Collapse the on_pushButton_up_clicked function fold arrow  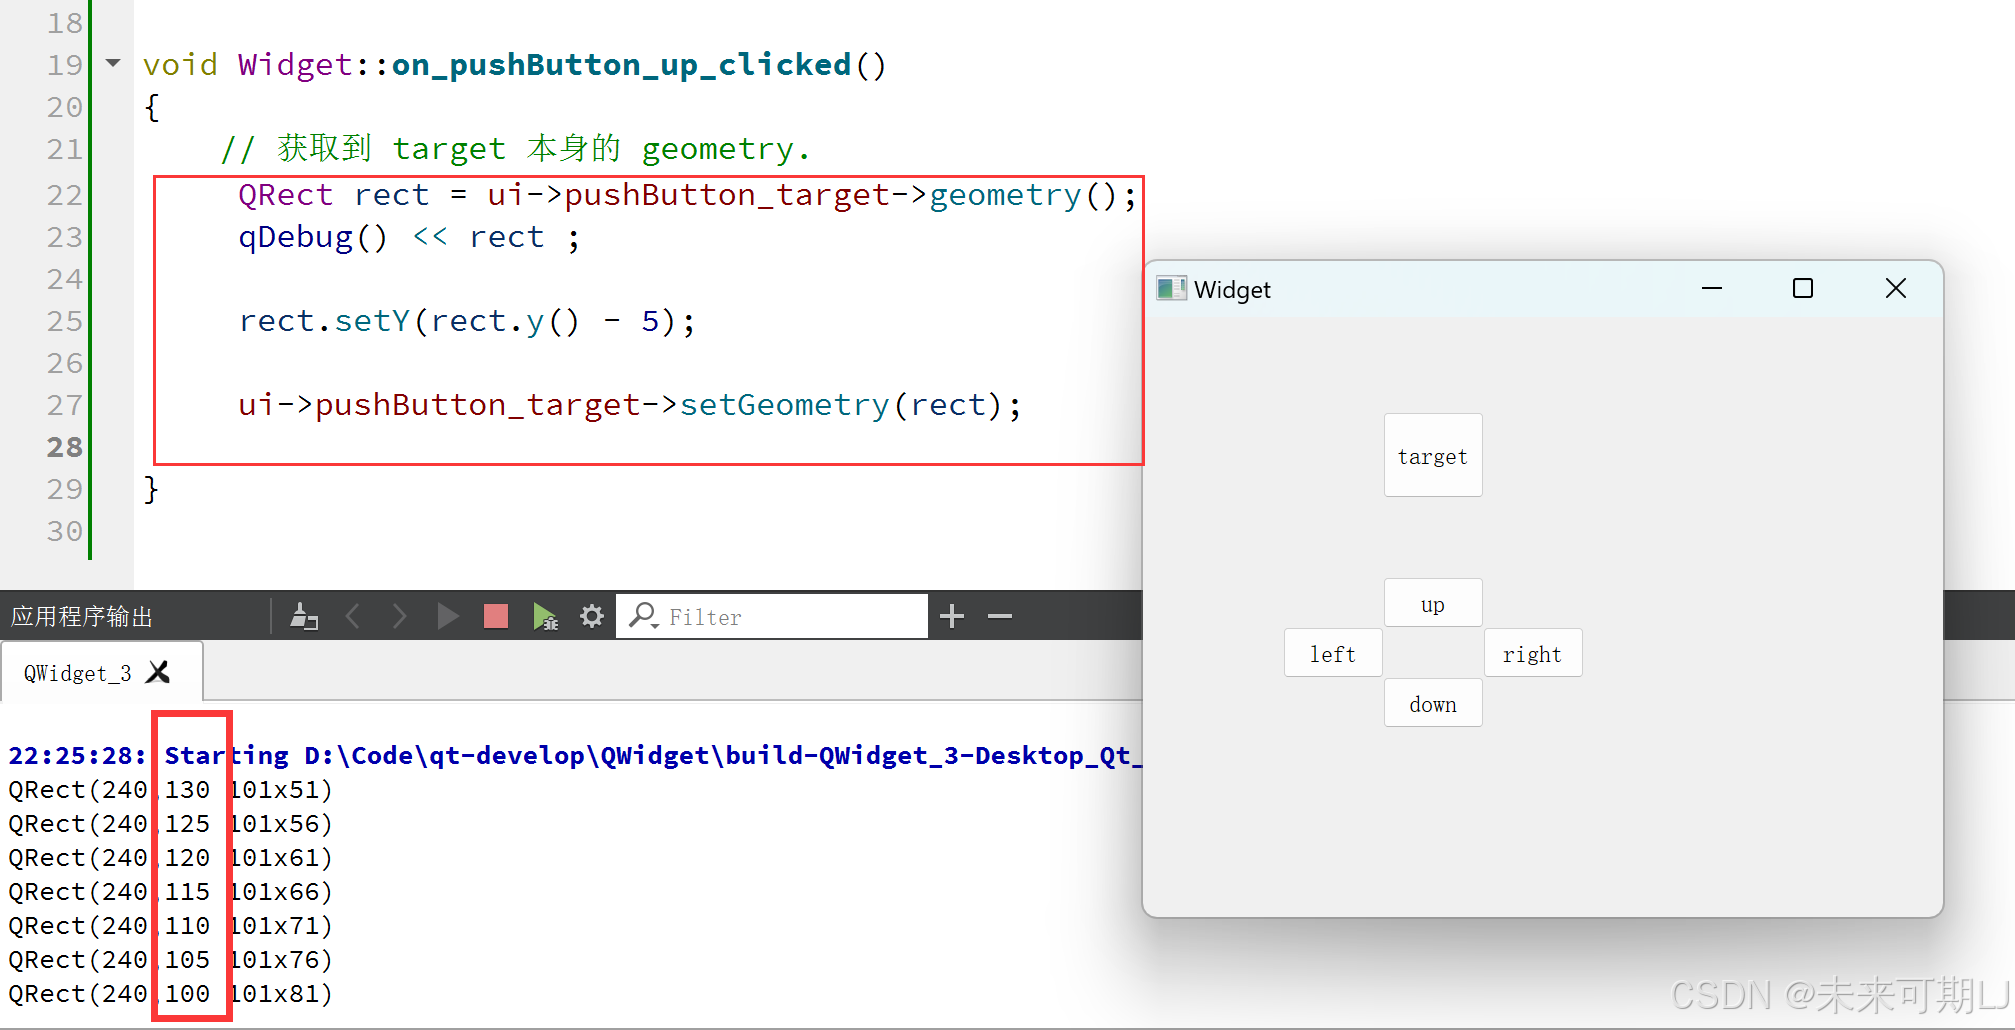pyautogui.click(x=113, y=64)
